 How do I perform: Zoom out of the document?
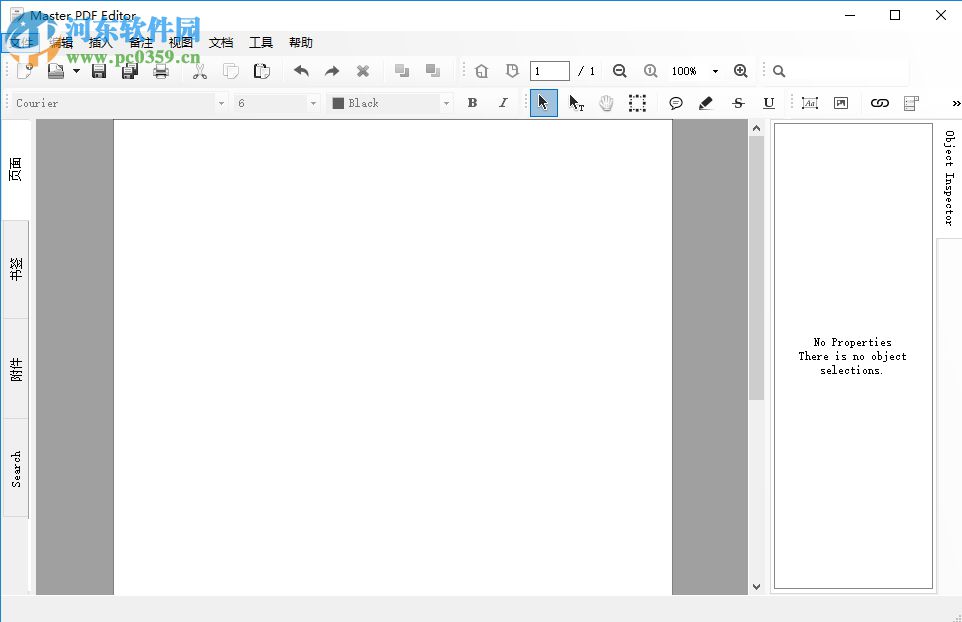619,70
